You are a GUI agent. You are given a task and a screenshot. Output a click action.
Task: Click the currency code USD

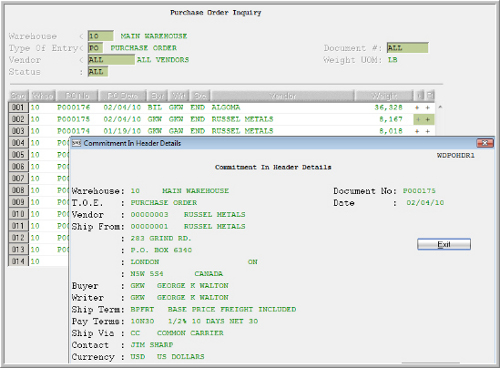pyautogui.click(x=138, y=357)
